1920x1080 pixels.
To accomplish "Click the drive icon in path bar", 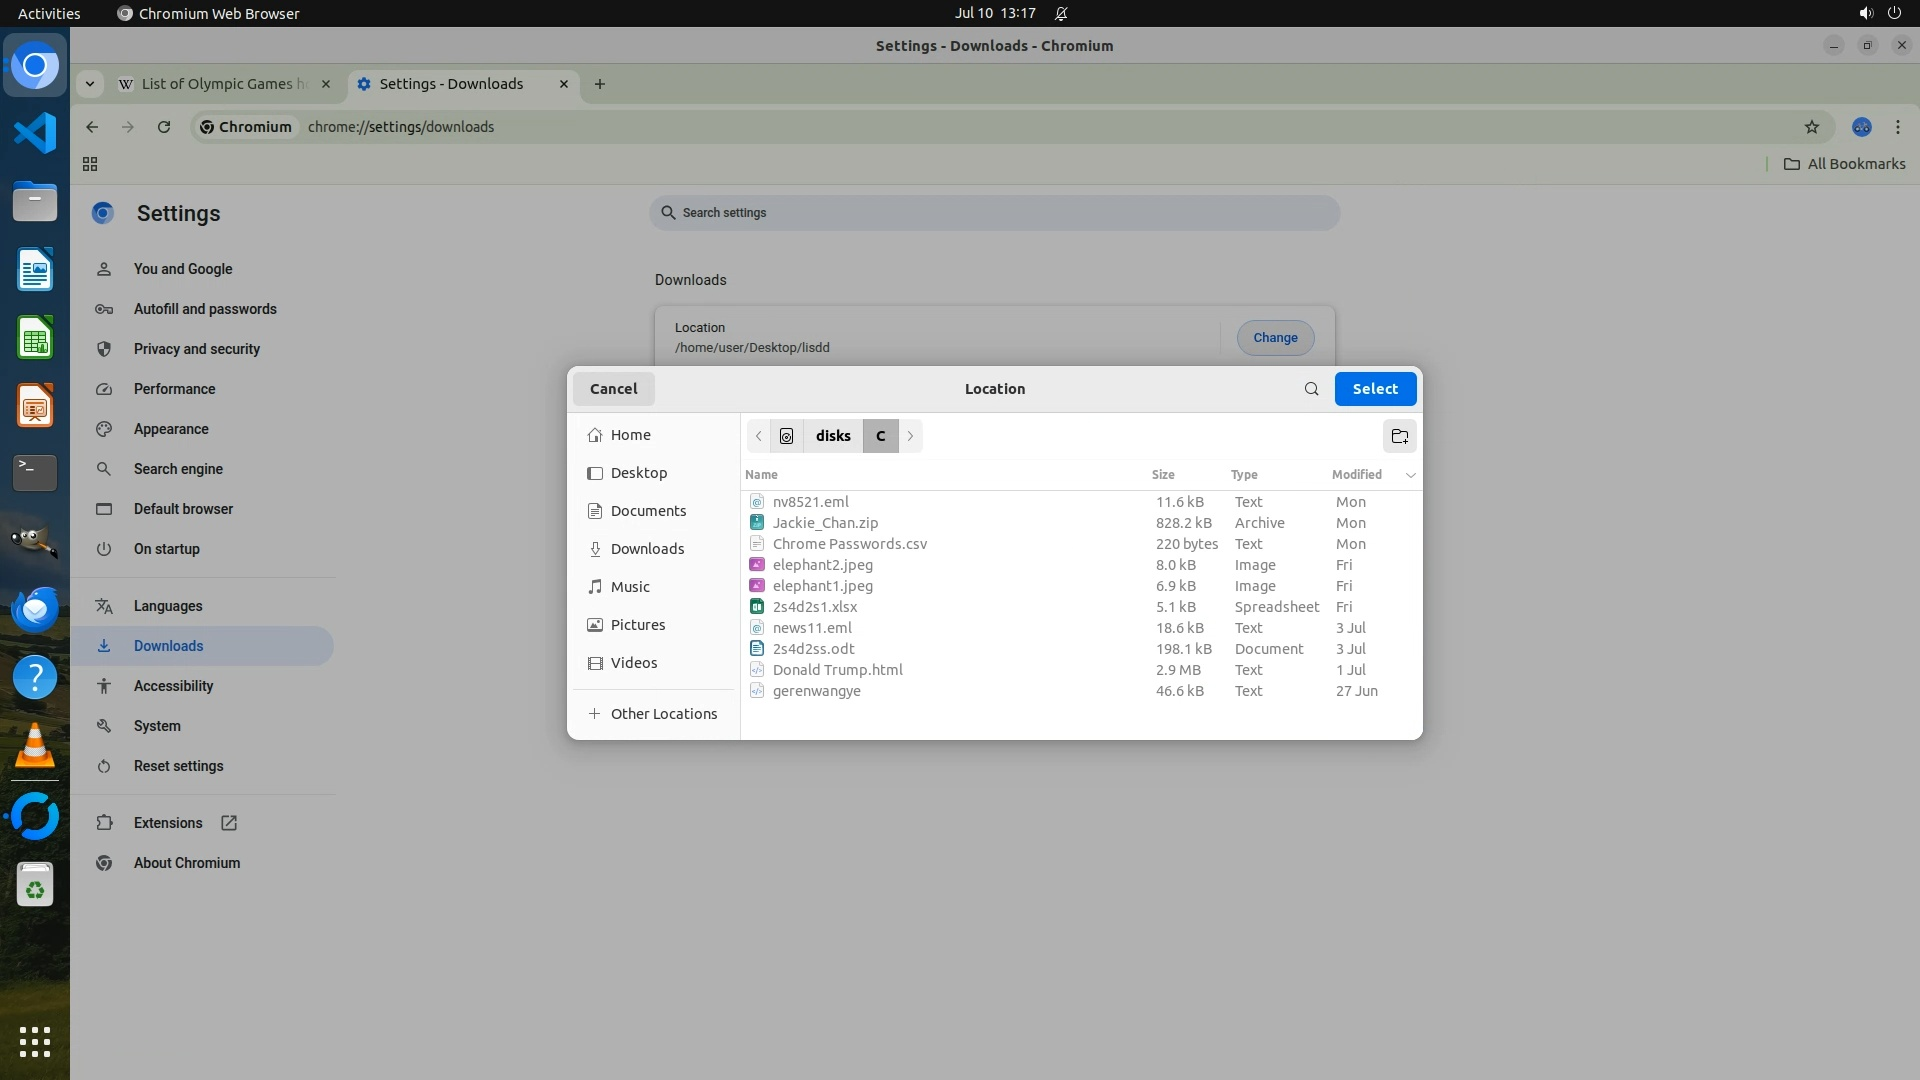I will pos(786,436).
